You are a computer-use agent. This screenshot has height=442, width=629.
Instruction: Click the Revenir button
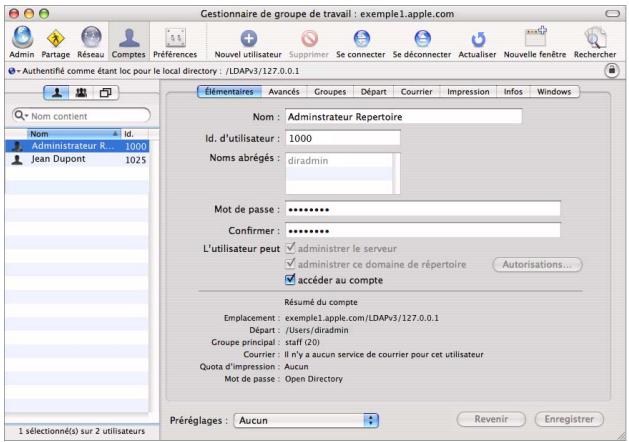click(491, 419)
